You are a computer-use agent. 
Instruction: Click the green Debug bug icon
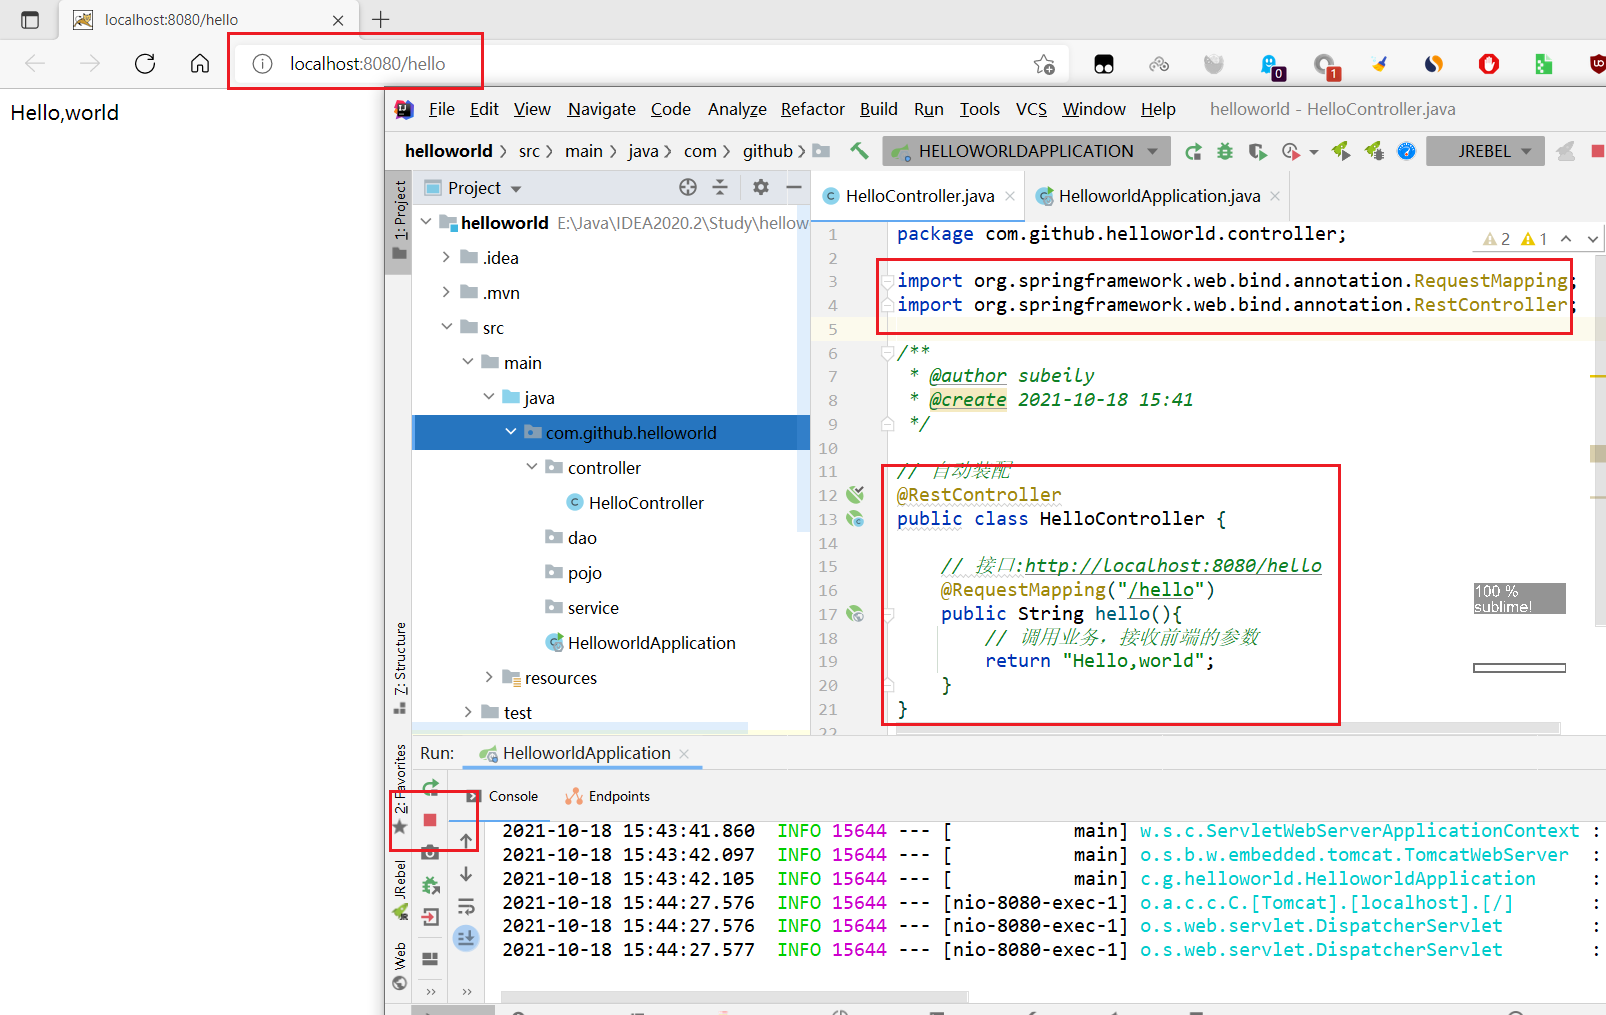[1225, 151]
